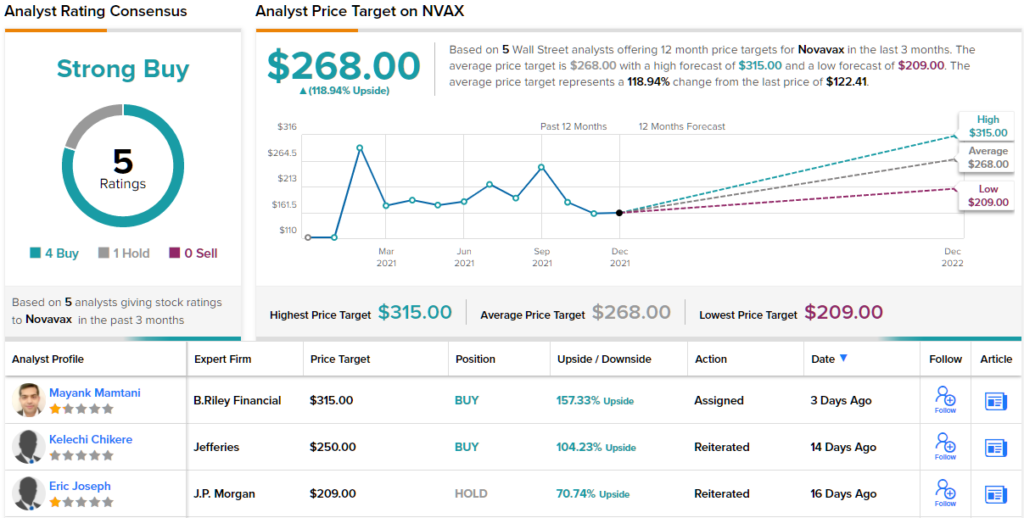The width and height of the screenshot is (1024, 518).
Task: Click Eric Joseph's star rating
Action: click(81, 502)
